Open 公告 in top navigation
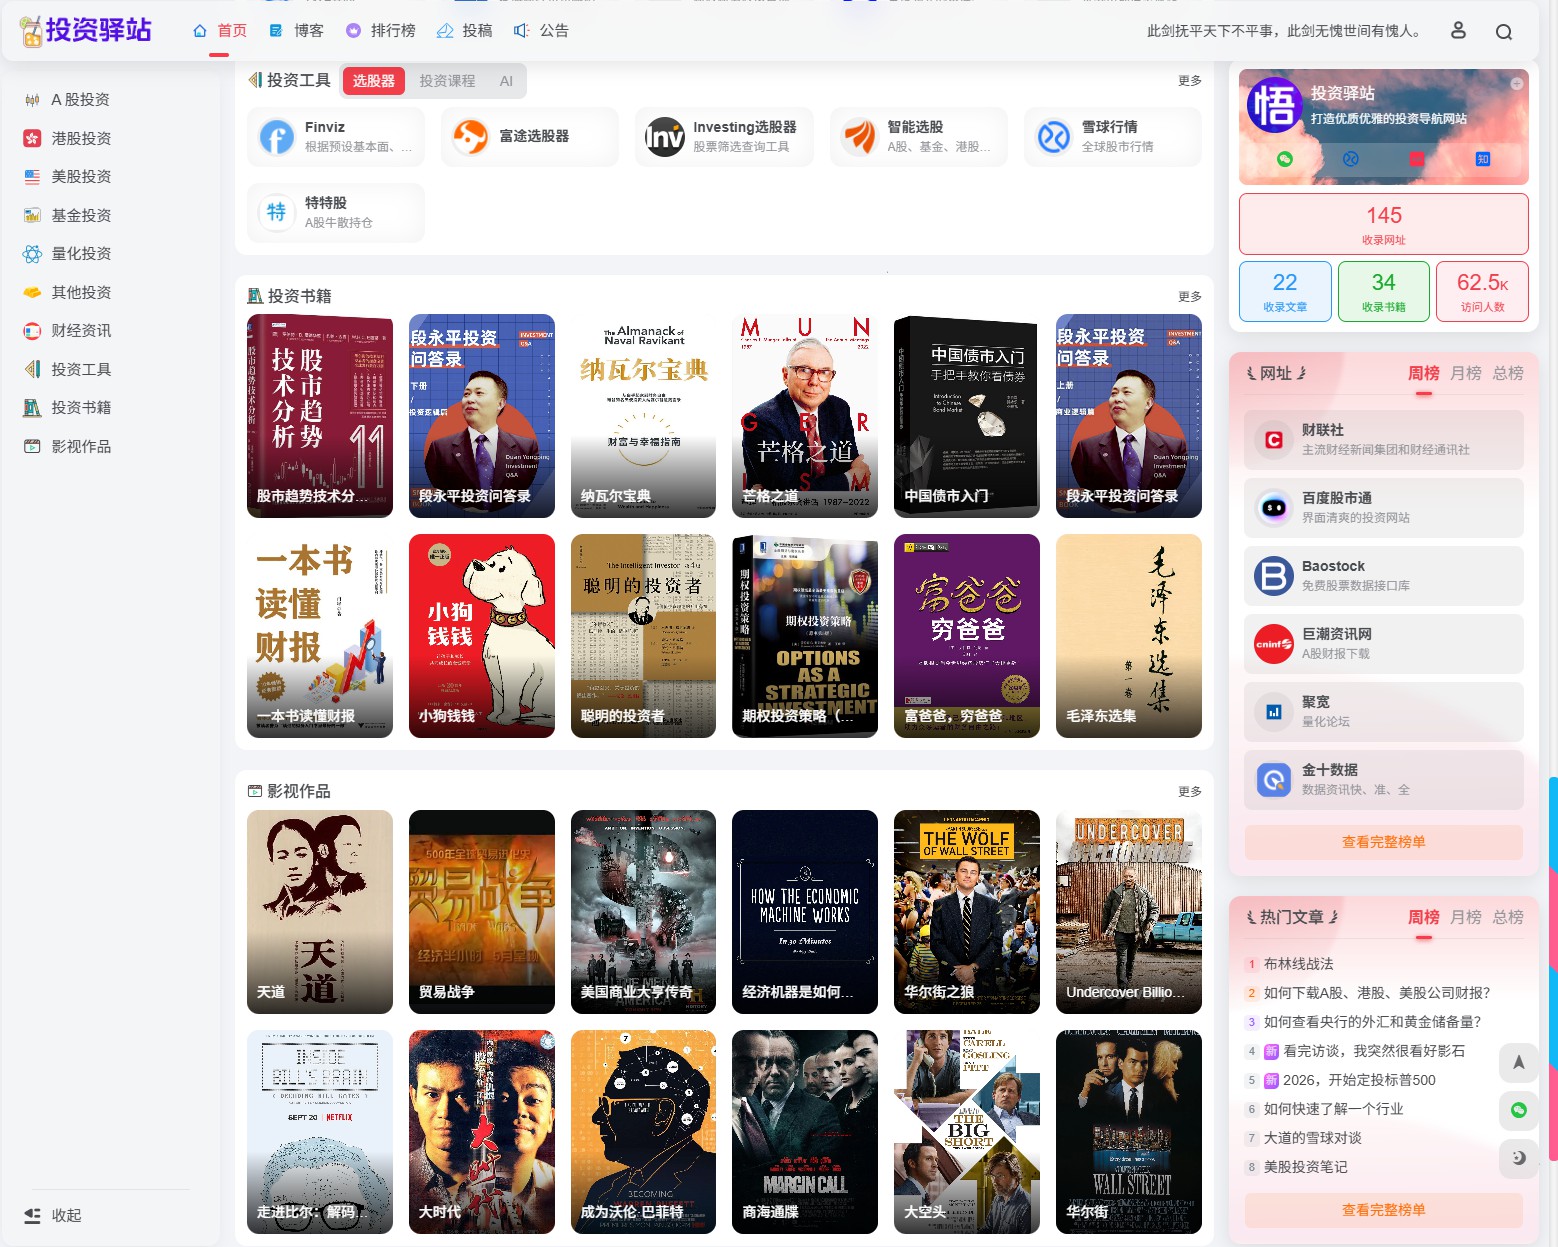1558x1247 pixels. pyautogui.click(x=542, y=31)
